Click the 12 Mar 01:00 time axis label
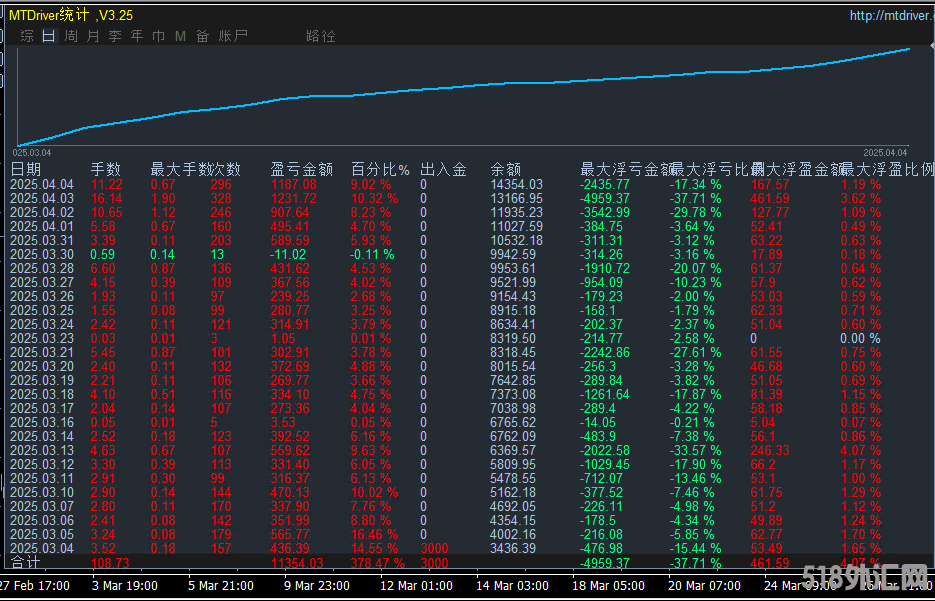Screen dimensions: 935x601 click(417, 585)
